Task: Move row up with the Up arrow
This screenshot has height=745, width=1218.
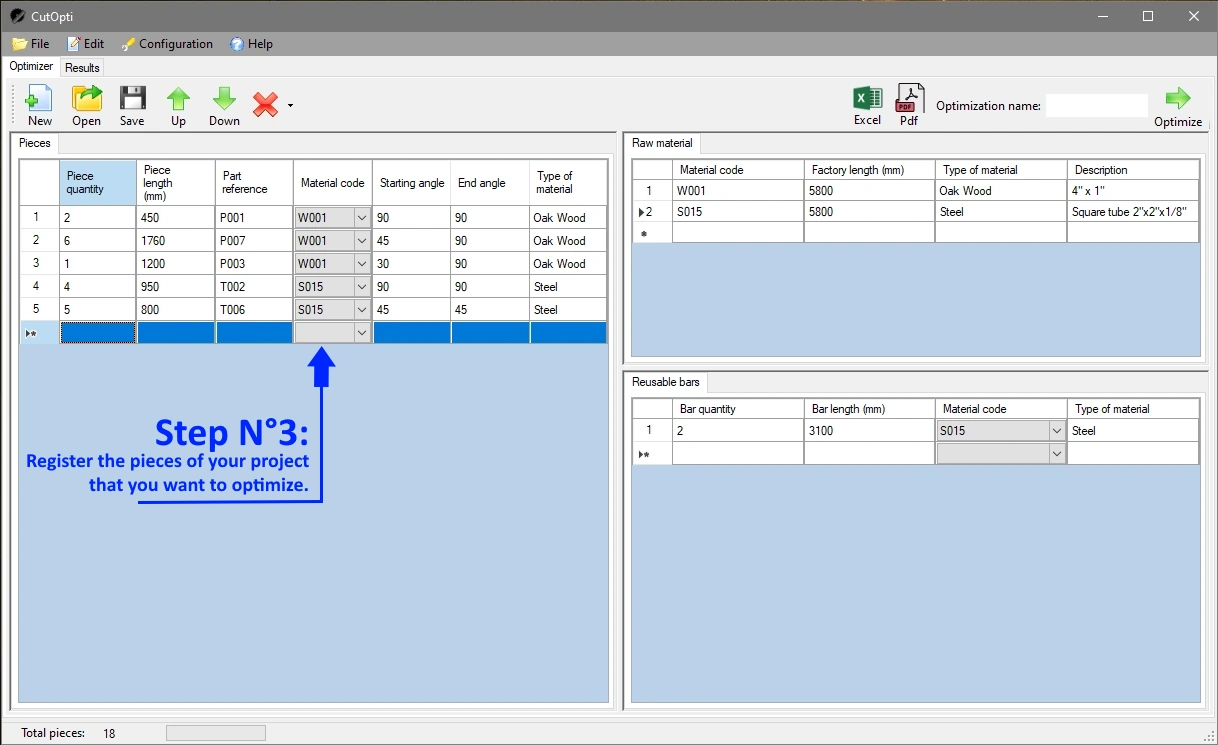Action: 178,105
